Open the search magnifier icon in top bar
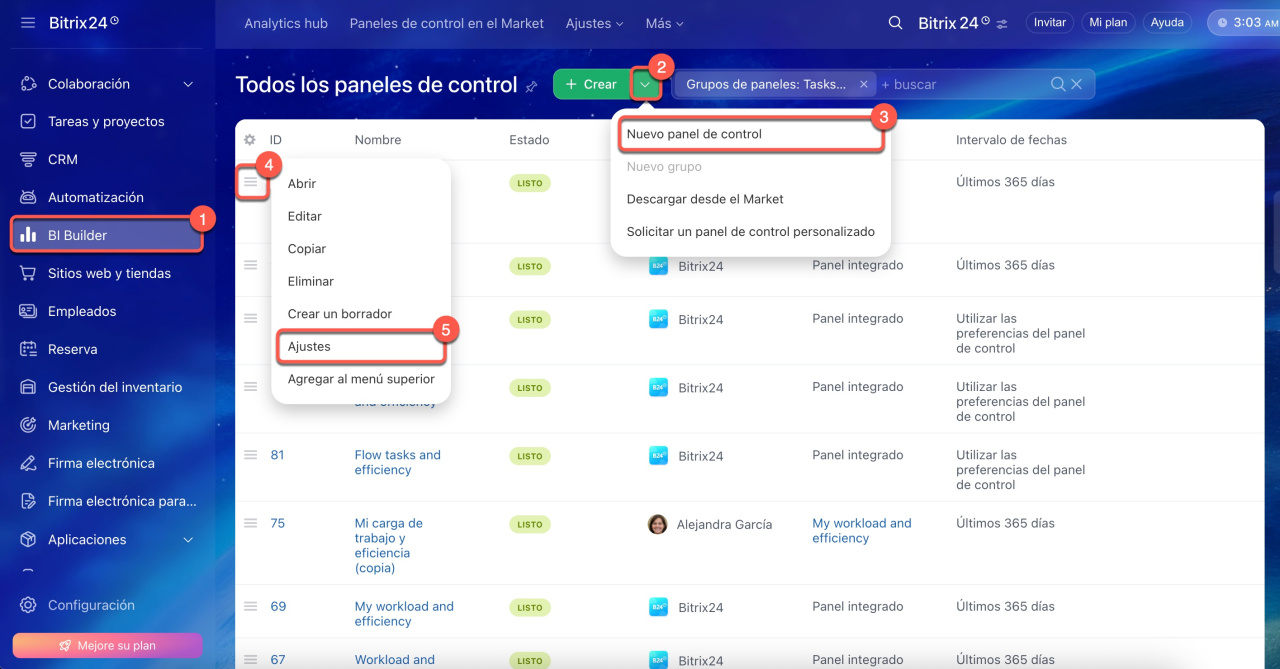 coord(896,23)
